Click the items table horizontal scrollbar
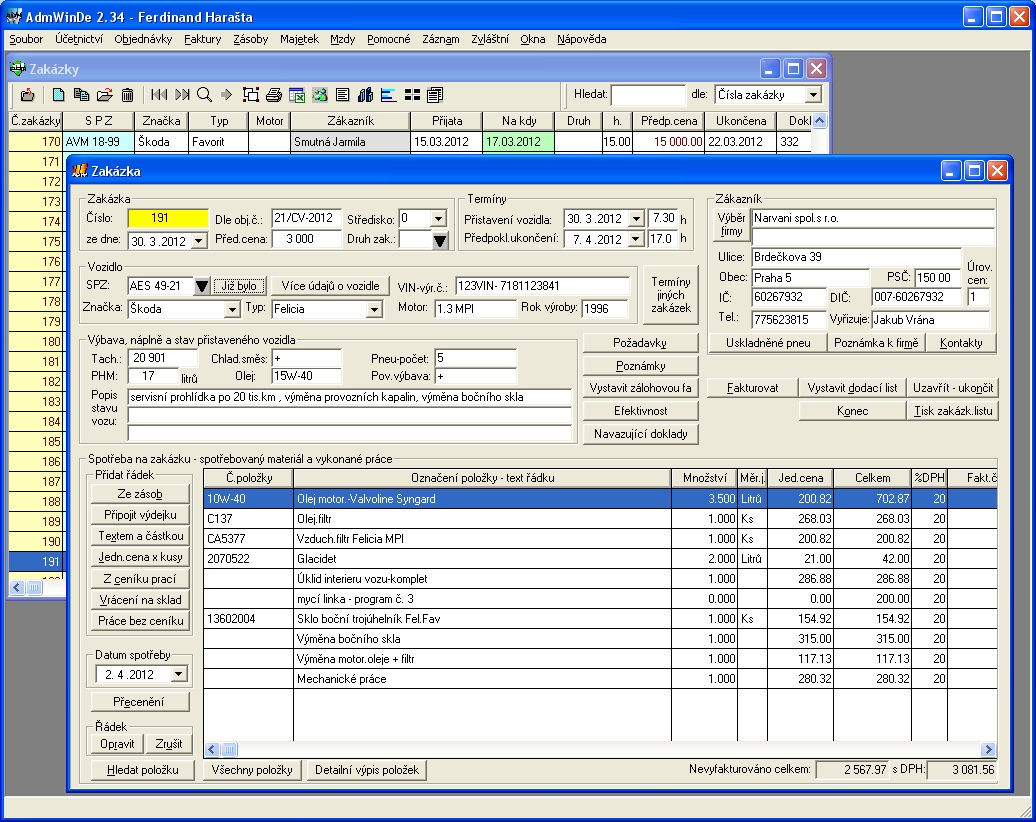The width and height of the screenshot is (1036, 822). click(600, 749)
